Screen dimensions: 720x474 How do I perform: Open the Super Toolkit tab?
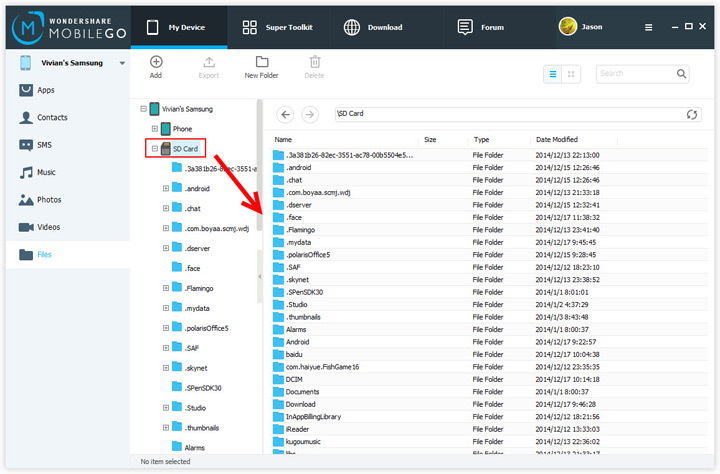[x=278, y=28]
